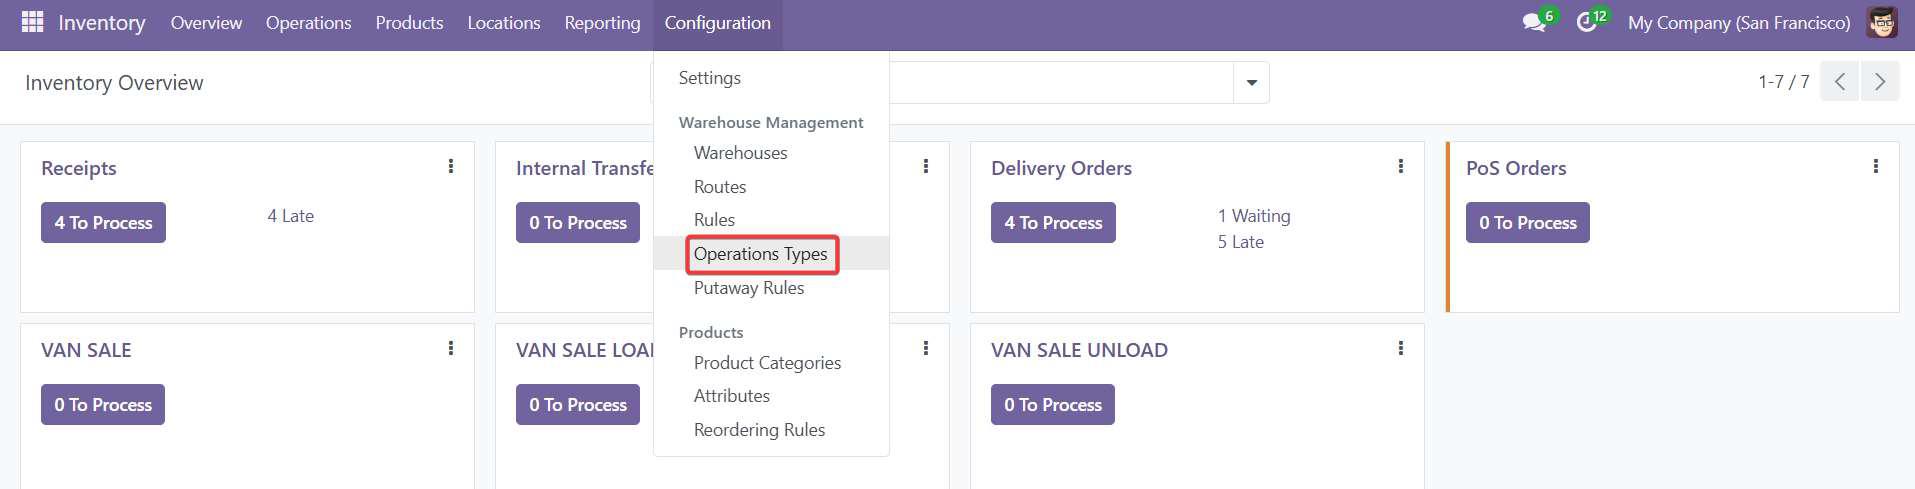1915x489 pixels.
Task: Open the VAN SALE card kebab menu
Action: (x=451, y=348)
